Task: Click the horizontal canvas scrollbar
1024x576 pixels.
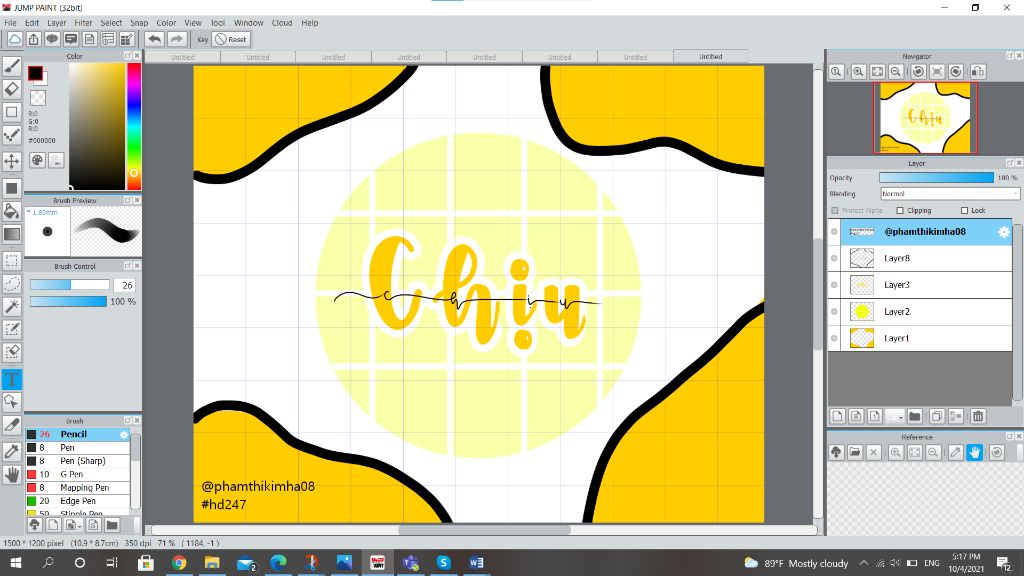Action: [x=484, y=530]
